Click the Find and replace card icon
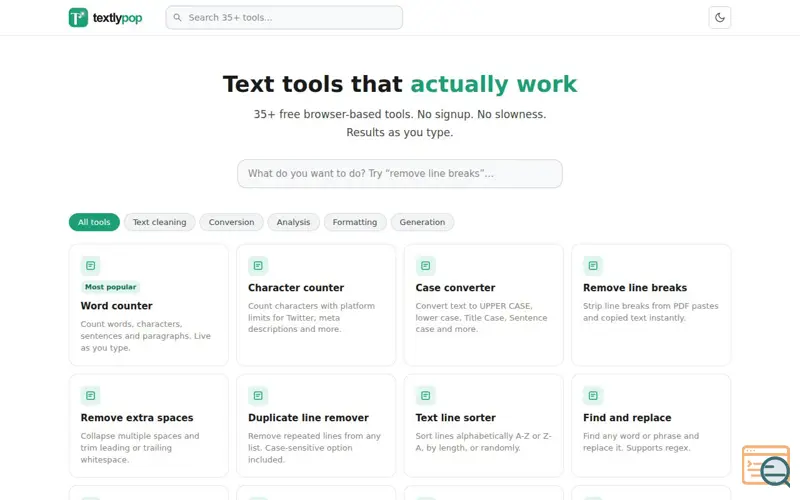 (x=593, y=395)
